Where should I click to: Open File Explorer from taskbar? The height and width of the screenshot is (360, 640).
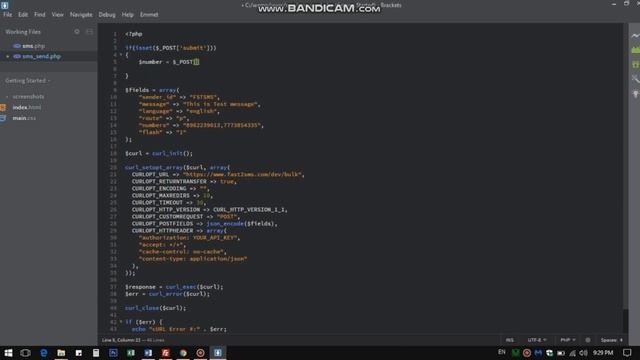61,353
